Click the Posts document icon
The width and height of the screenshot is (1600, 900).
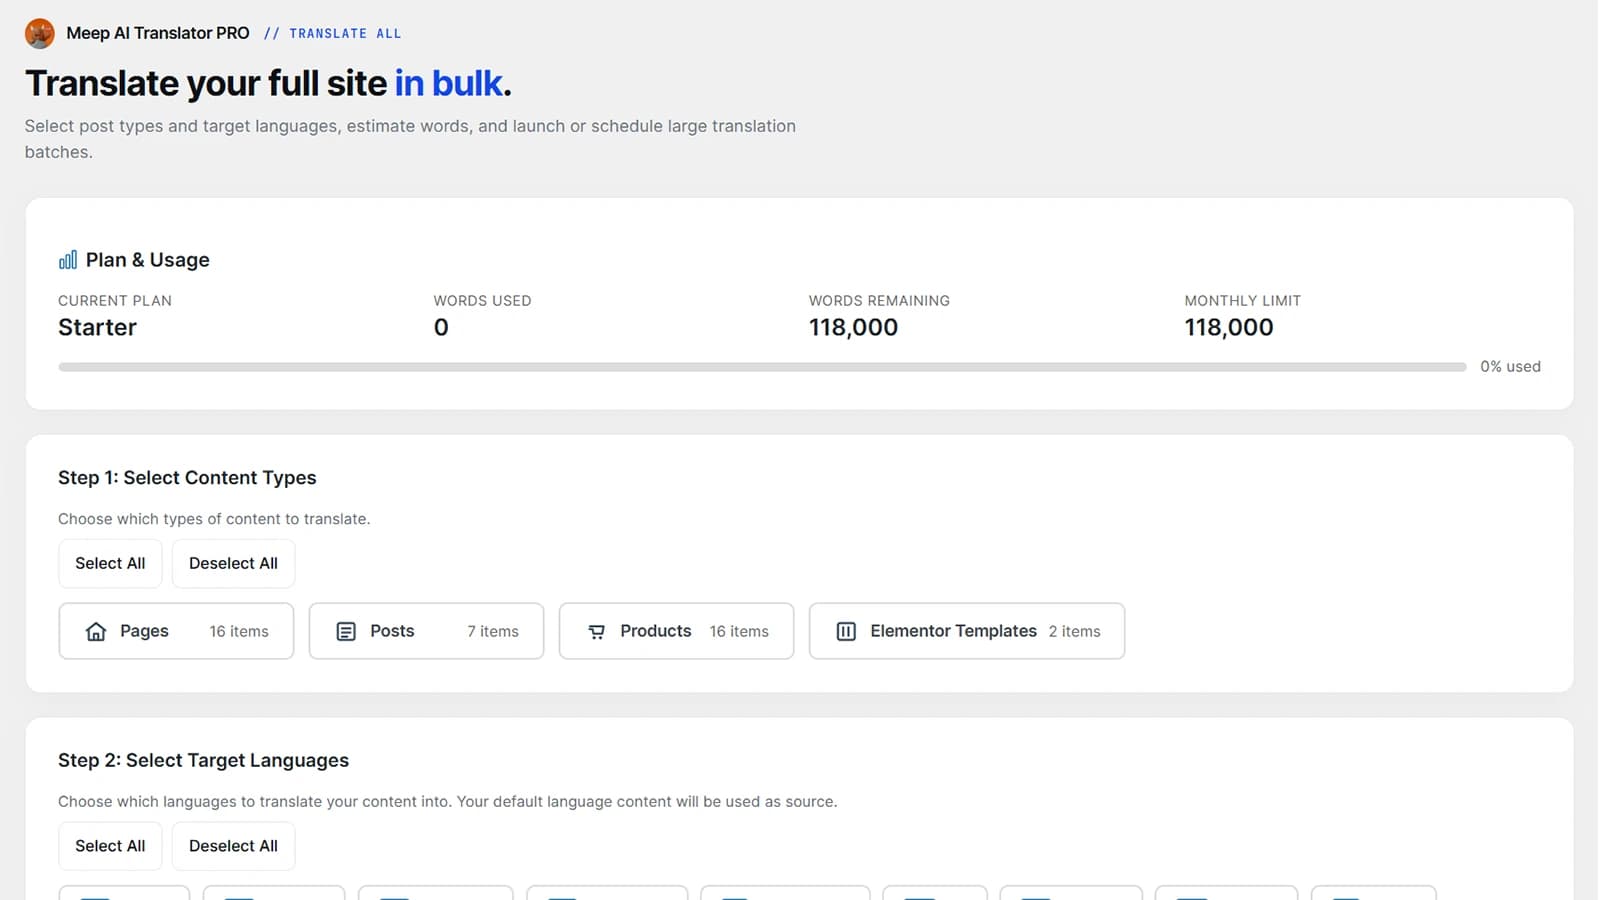click(346, 631)
